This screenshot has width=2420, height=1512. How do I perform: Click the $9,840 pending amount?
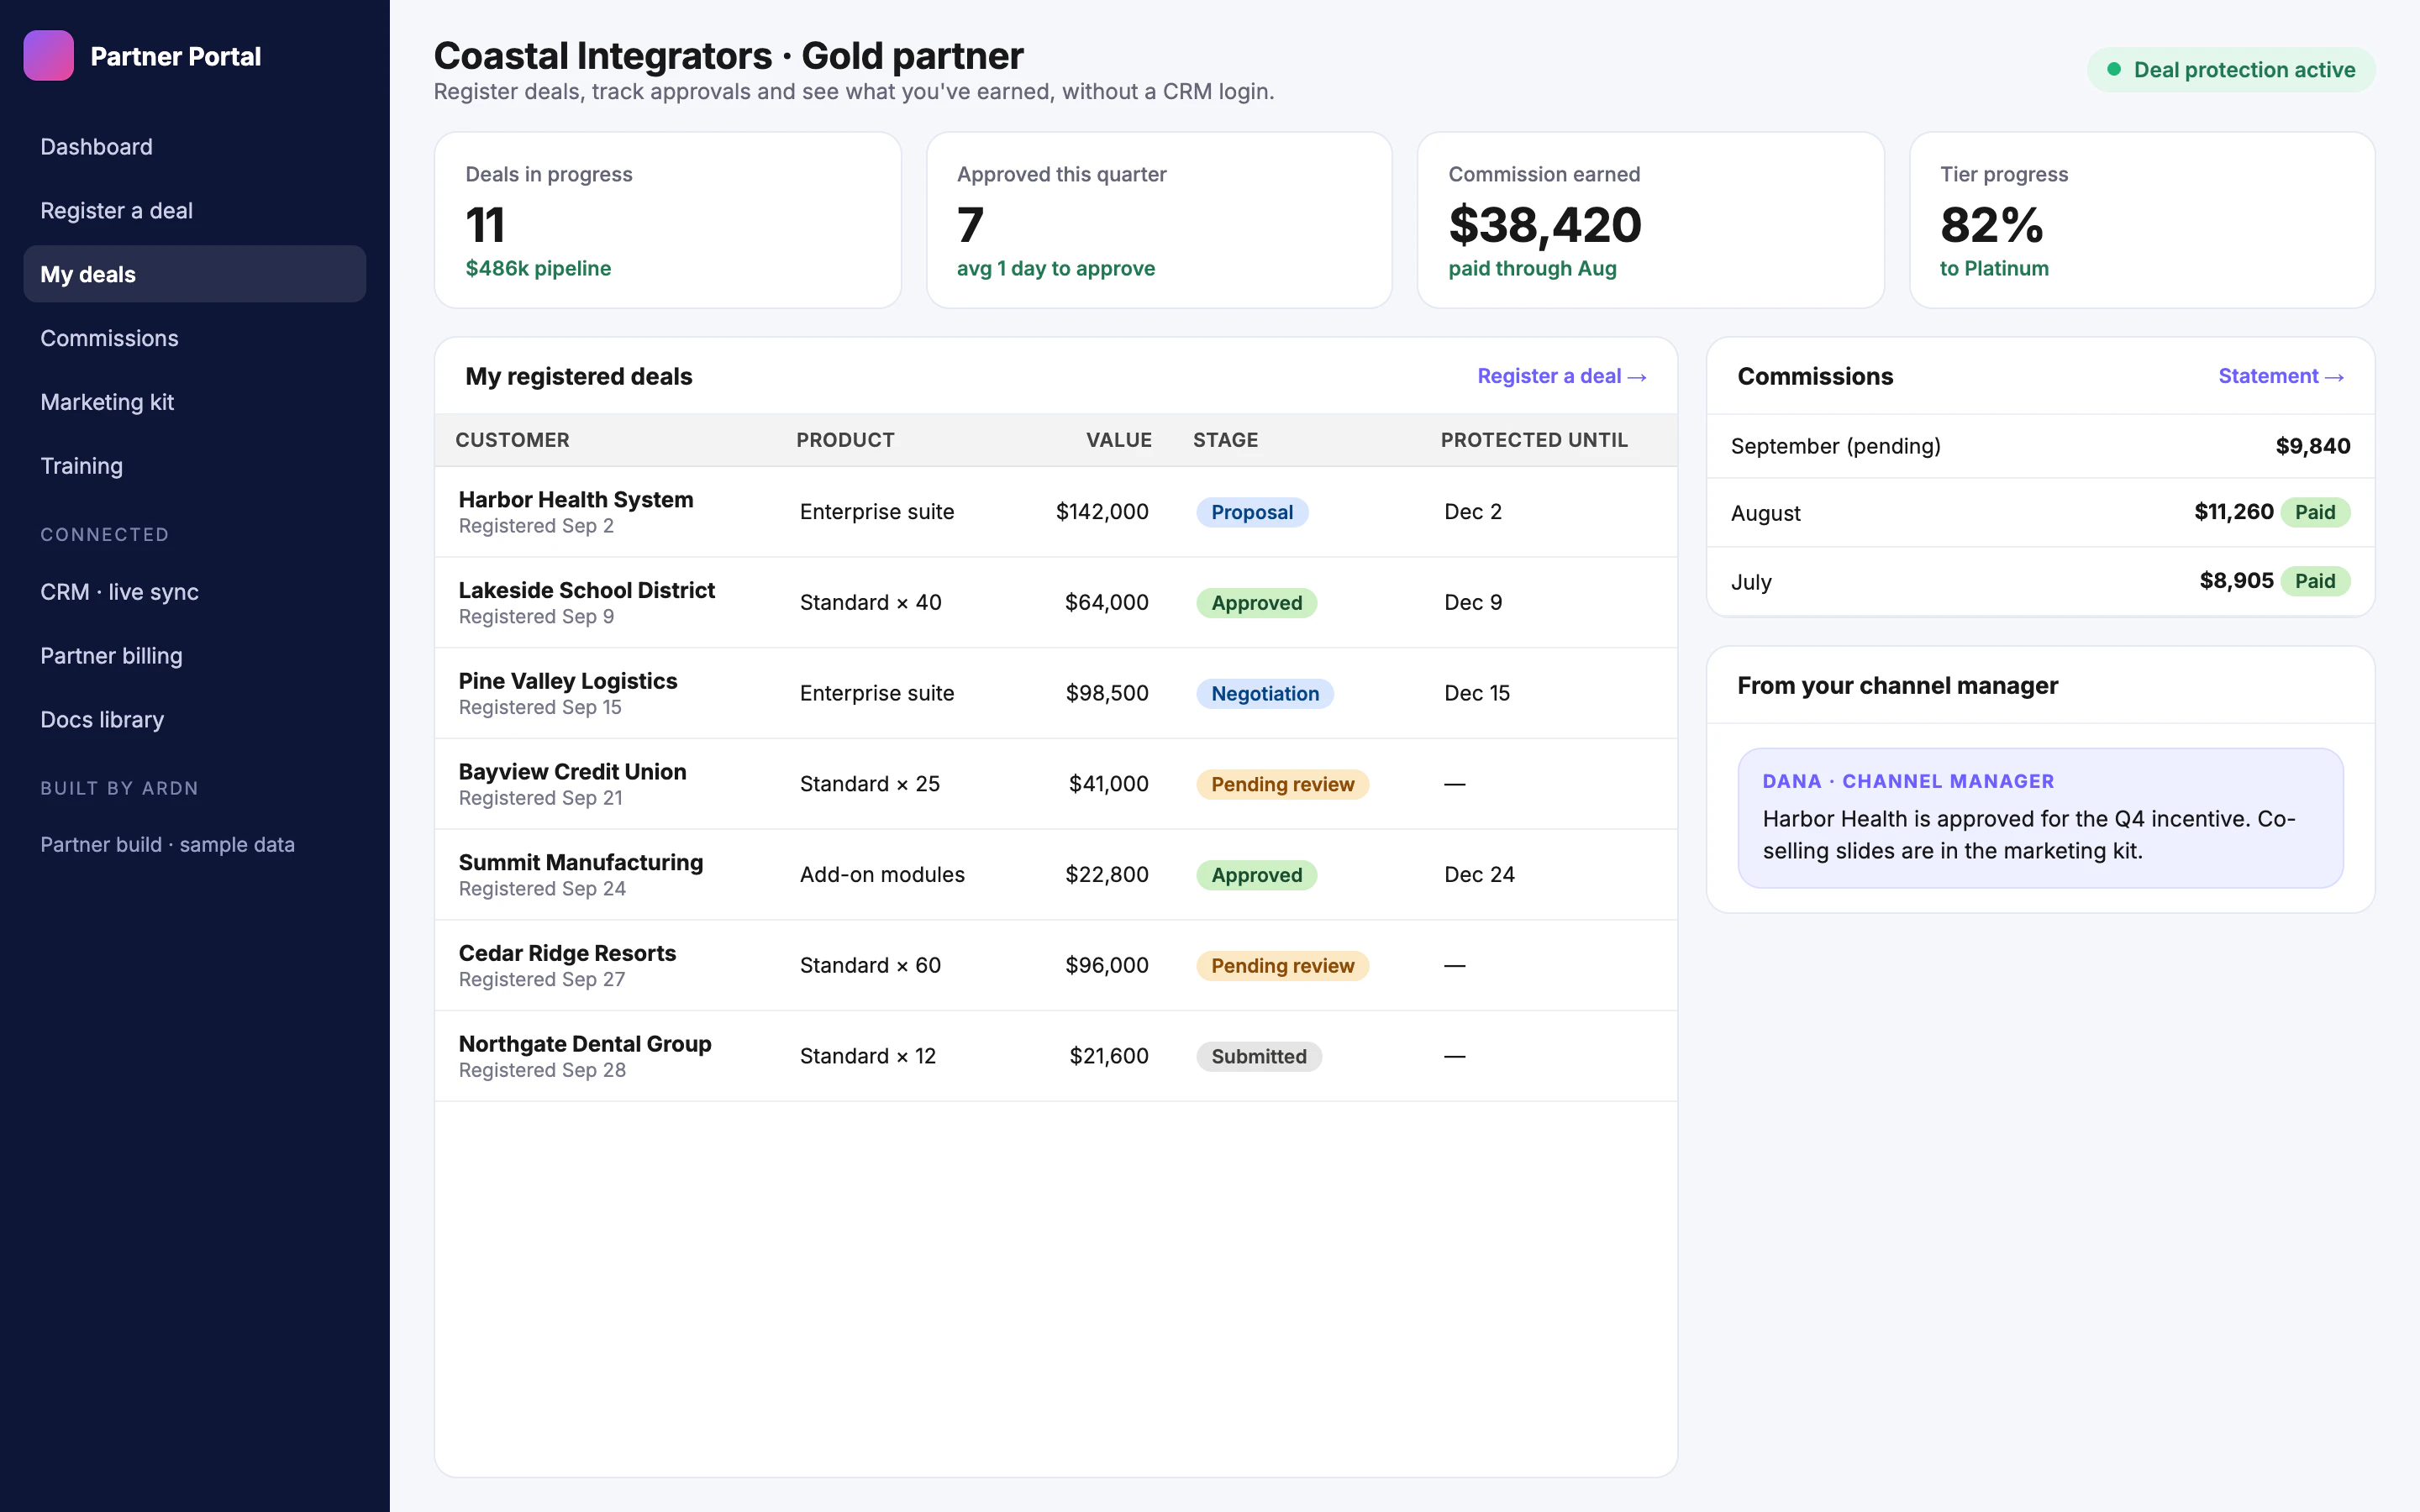pos(2313,446)
